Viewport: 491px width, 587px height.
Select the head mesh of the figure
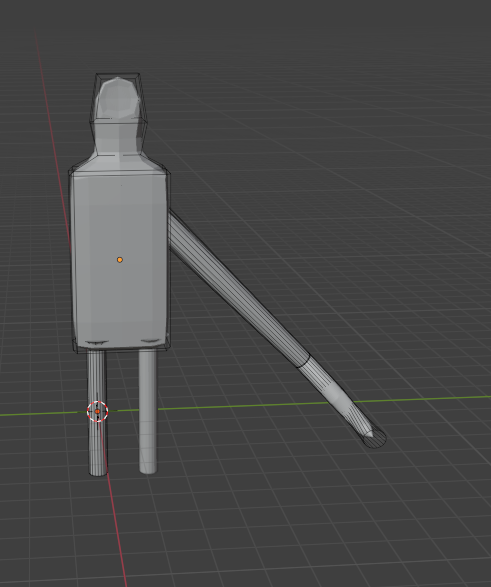pyautogui.click(x=118, y=98)
